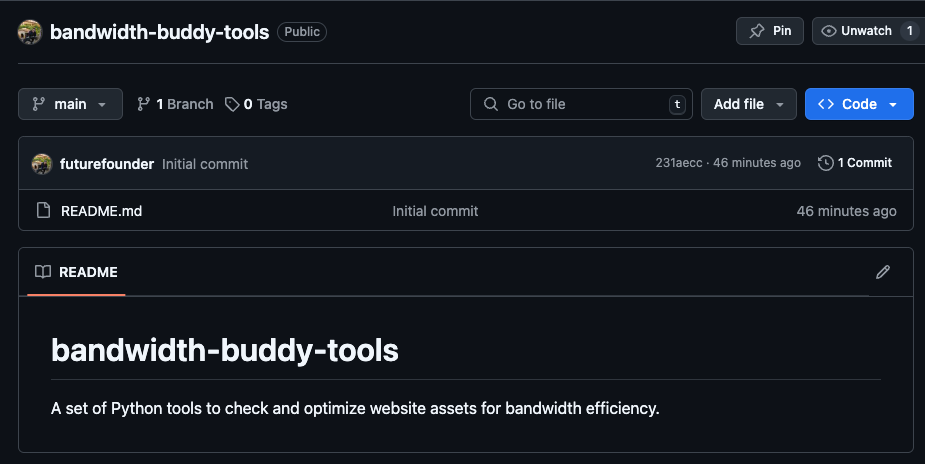925x464 pixels.
Task: Click the tag icon next to Tags
Action: pos(232,104)
